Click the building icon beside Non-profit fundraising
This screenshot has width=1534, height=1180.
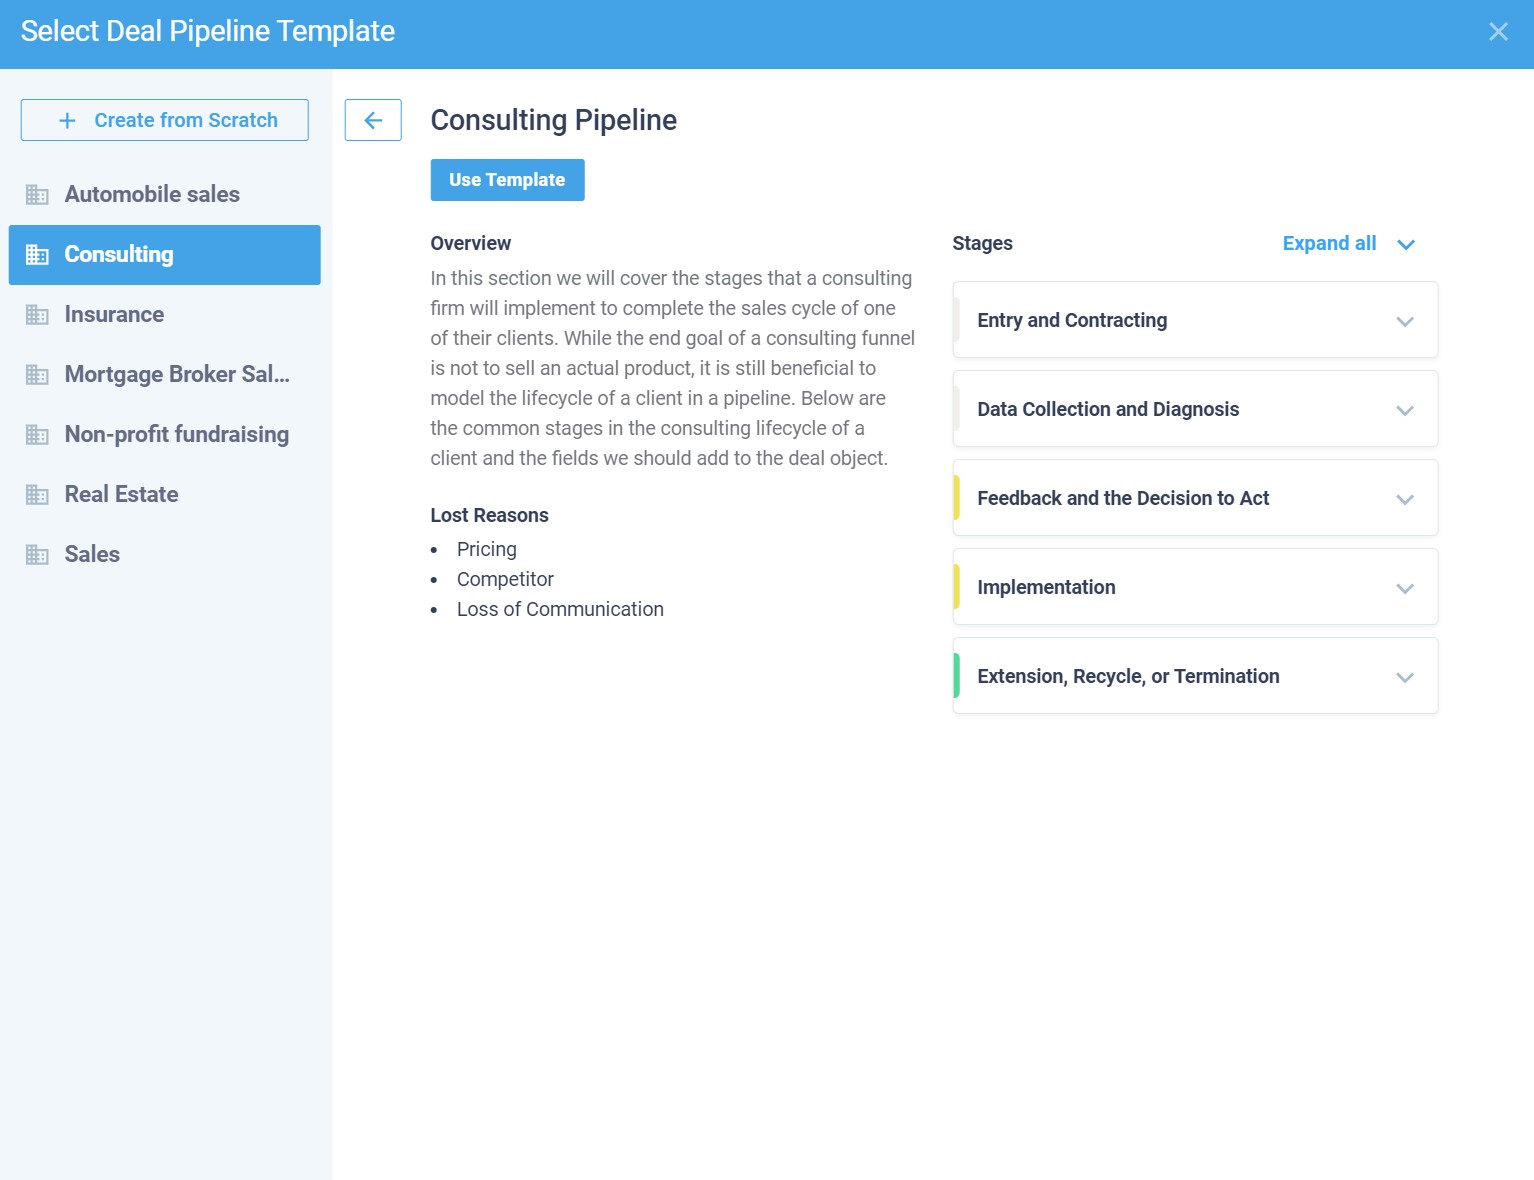tap(37, 435)
